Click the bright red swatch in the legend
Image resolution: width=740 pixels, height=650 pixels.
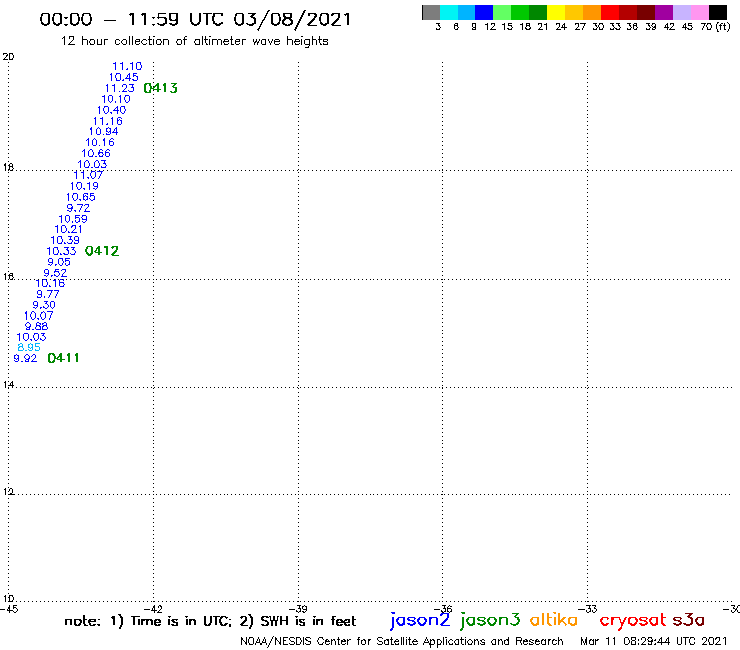[x=610, y=12]
